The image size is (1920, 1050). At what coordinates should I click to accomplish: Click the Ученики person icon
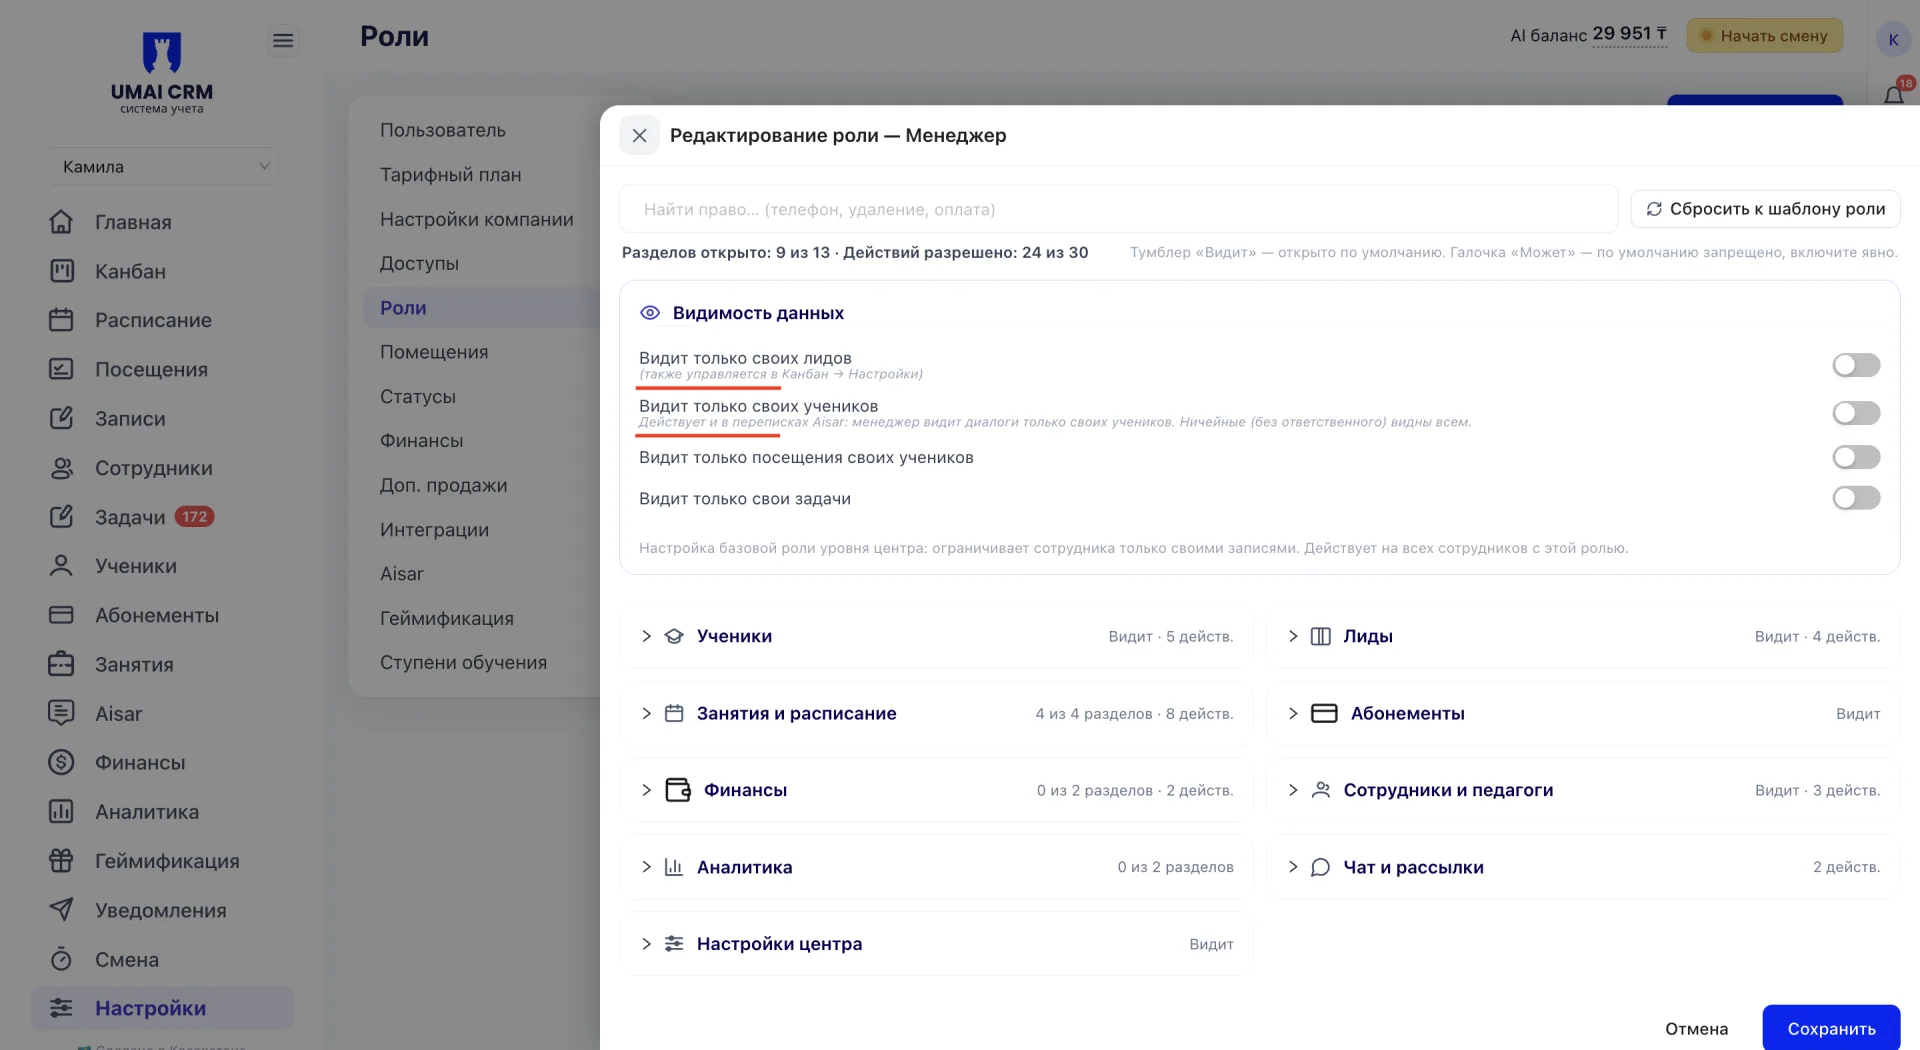click(x=61, y=566)
